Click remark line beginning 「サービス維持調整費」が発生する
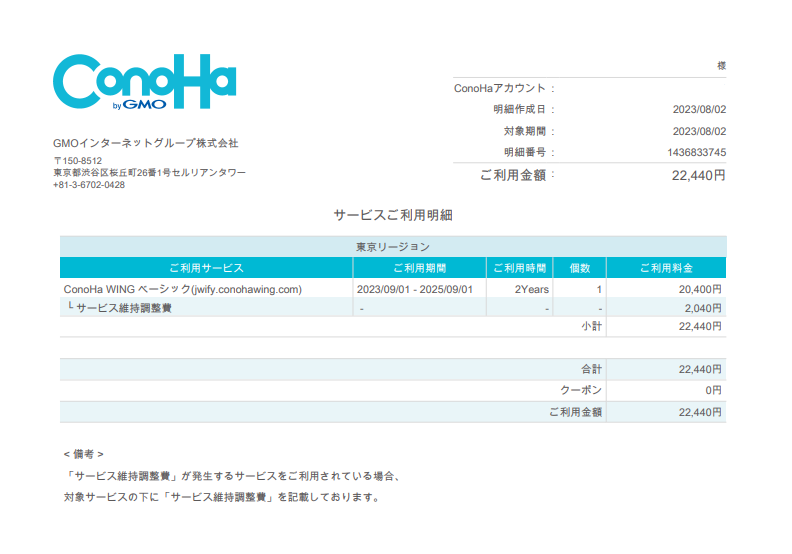The height and width of the screenshot is (554, 792). click(233, 476)
